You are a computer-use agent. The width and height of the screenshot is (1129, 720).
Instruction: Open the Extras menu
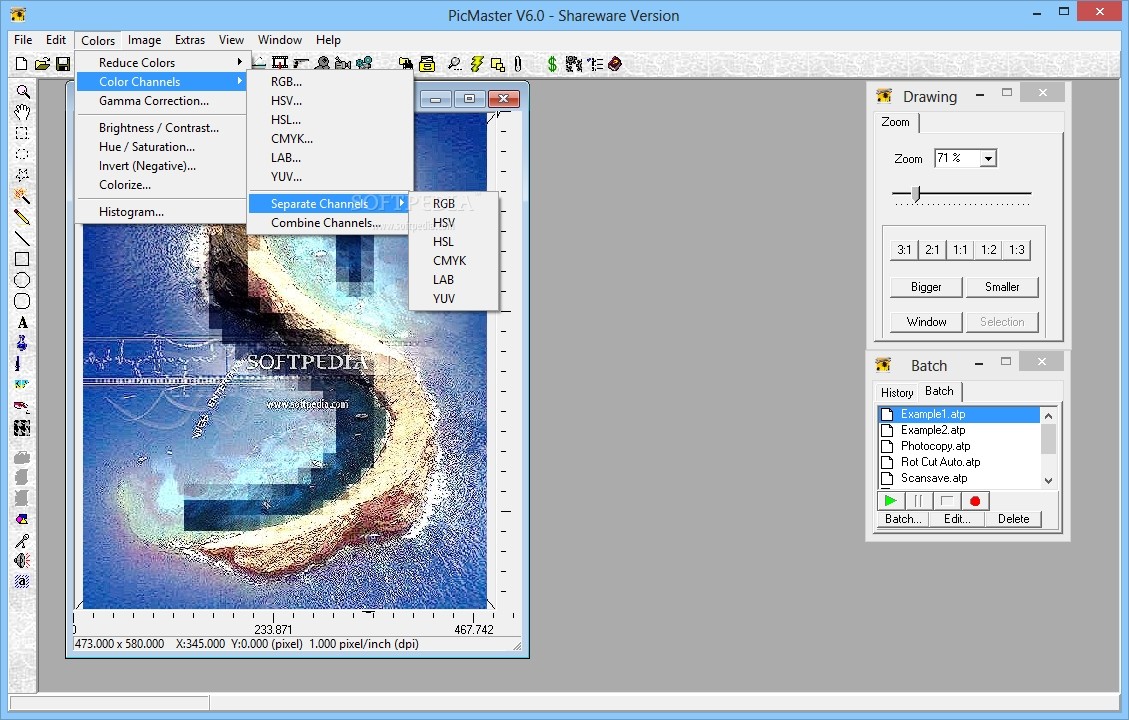[190, 40]
